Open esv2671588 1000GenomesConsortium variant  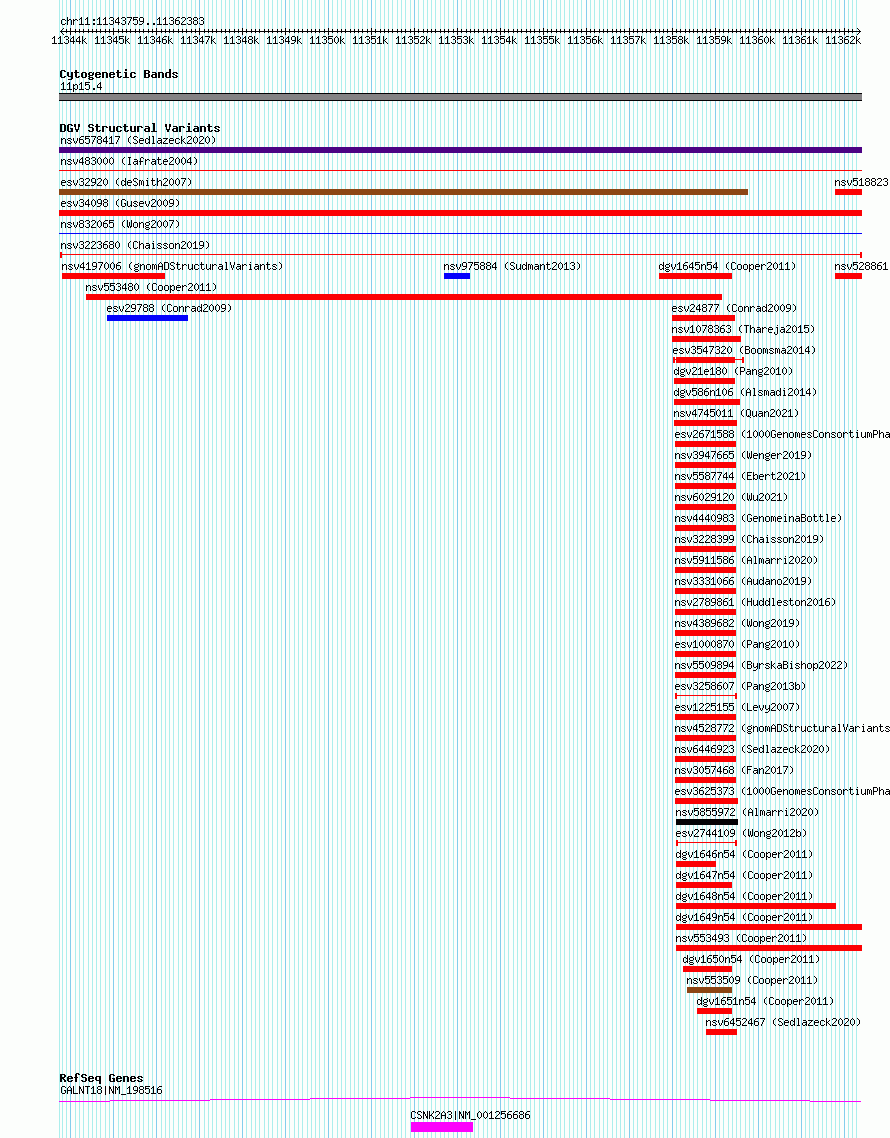782,435
